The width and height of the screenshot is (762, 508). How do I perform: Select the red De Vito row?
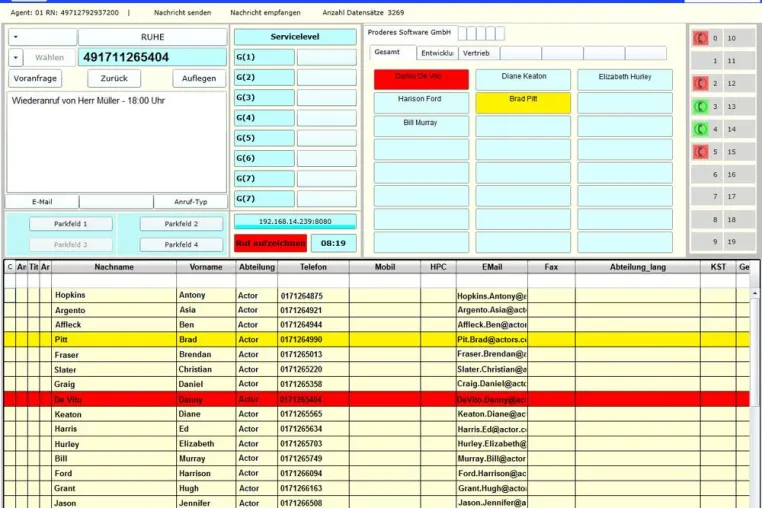377,399
